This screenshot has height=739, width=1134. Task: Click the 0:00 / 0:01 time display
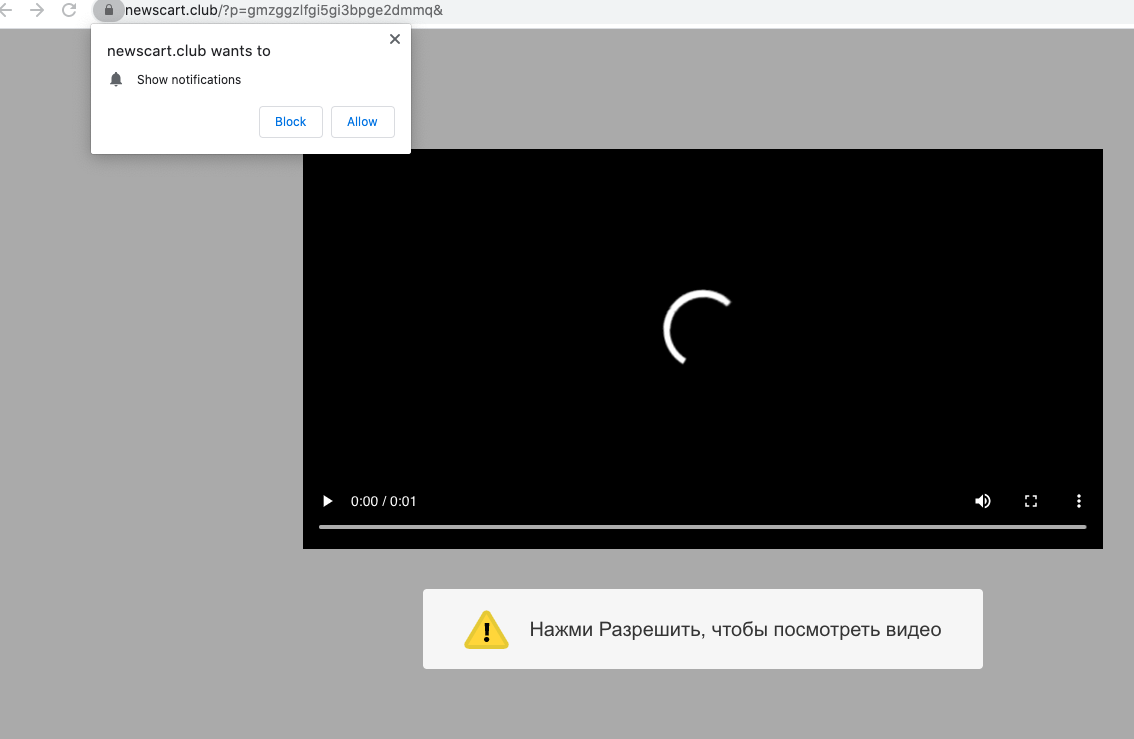[383, 501]
